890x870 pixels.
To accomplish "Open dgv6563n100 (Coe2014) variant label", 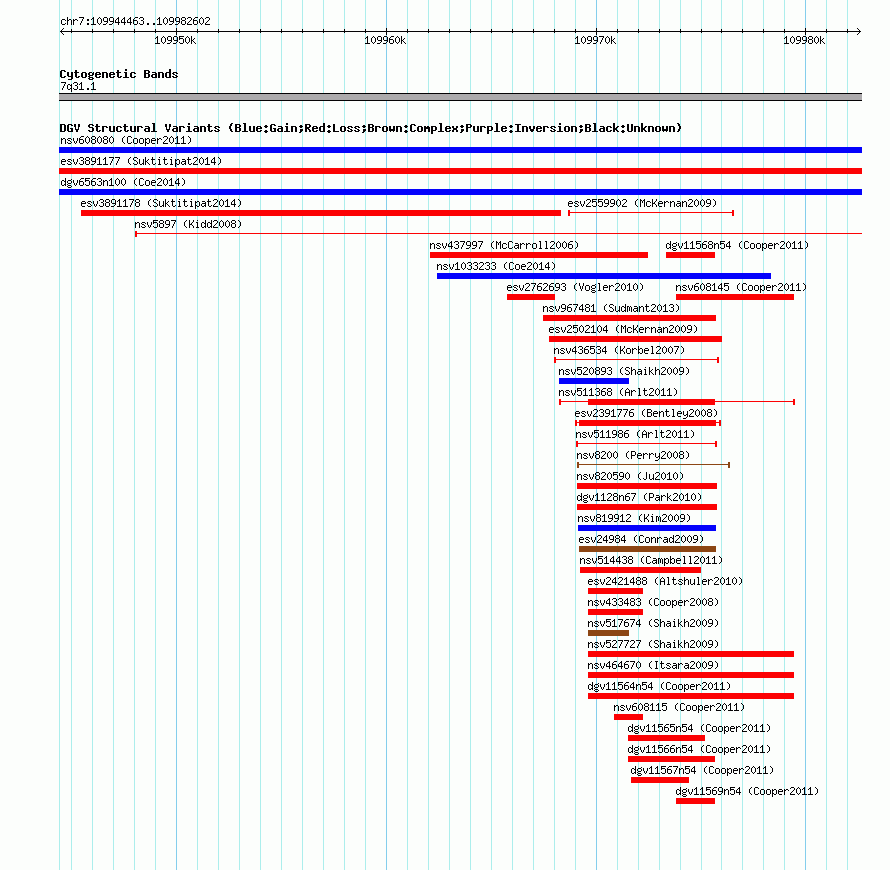I will (123, 182).
